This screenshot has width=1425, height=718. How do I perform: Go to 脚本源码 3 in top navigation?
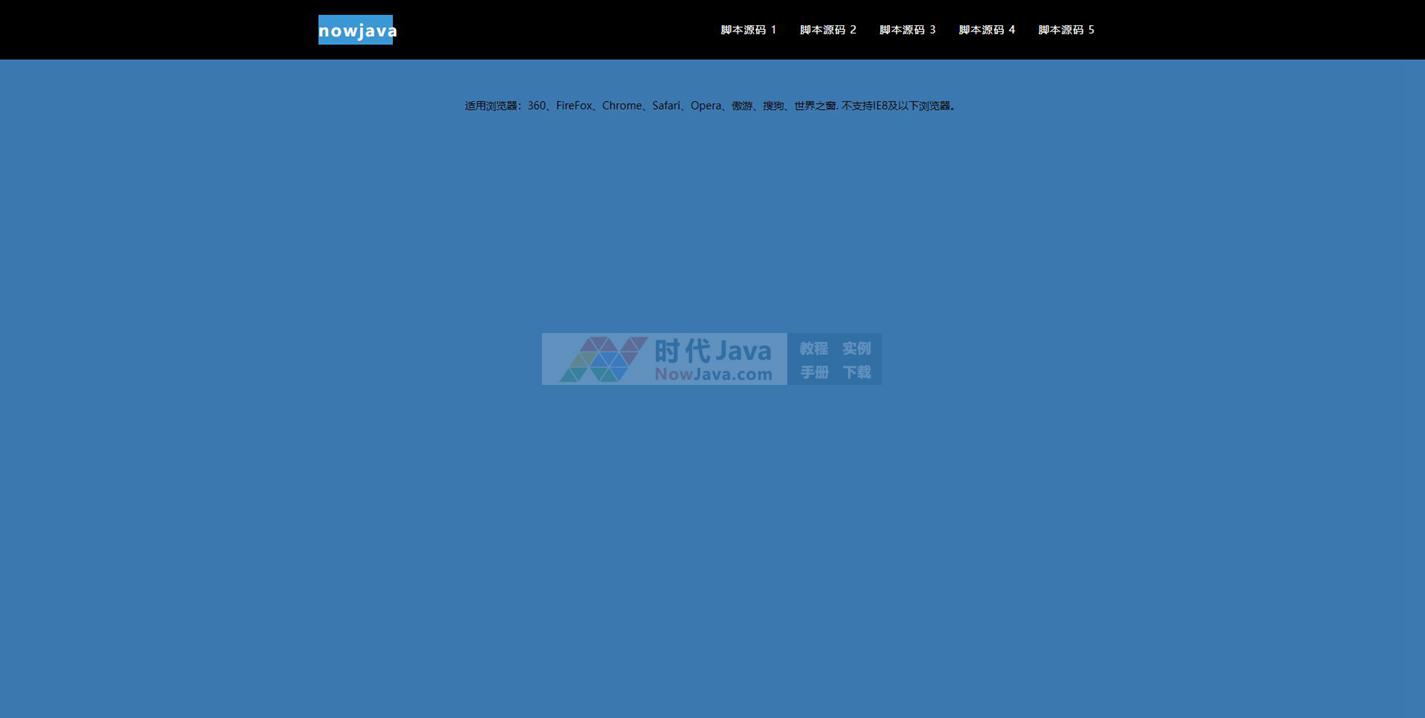[x=907, y=30]
